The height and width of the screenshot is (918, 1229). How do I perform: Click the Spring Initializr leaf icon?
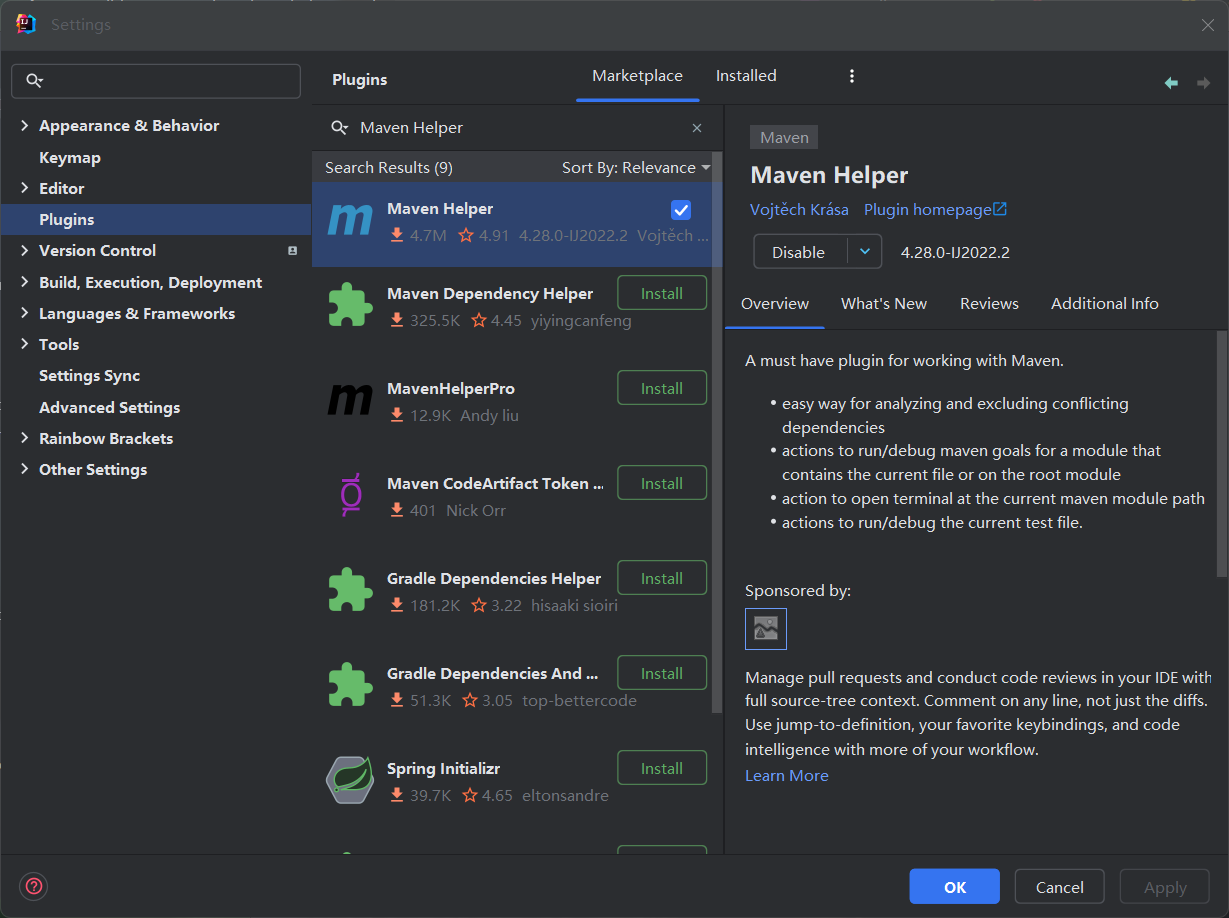pyautogui.click(x=350, y=780)
